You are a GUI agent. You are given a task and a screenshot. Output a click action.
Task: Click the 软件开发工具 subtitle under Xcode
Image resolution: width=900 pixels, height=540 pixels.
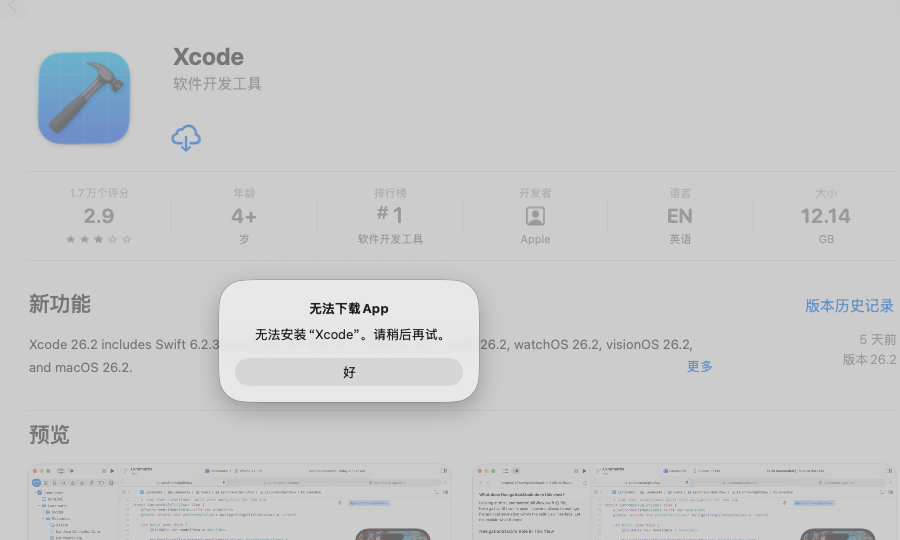click(x=217, y=84)
